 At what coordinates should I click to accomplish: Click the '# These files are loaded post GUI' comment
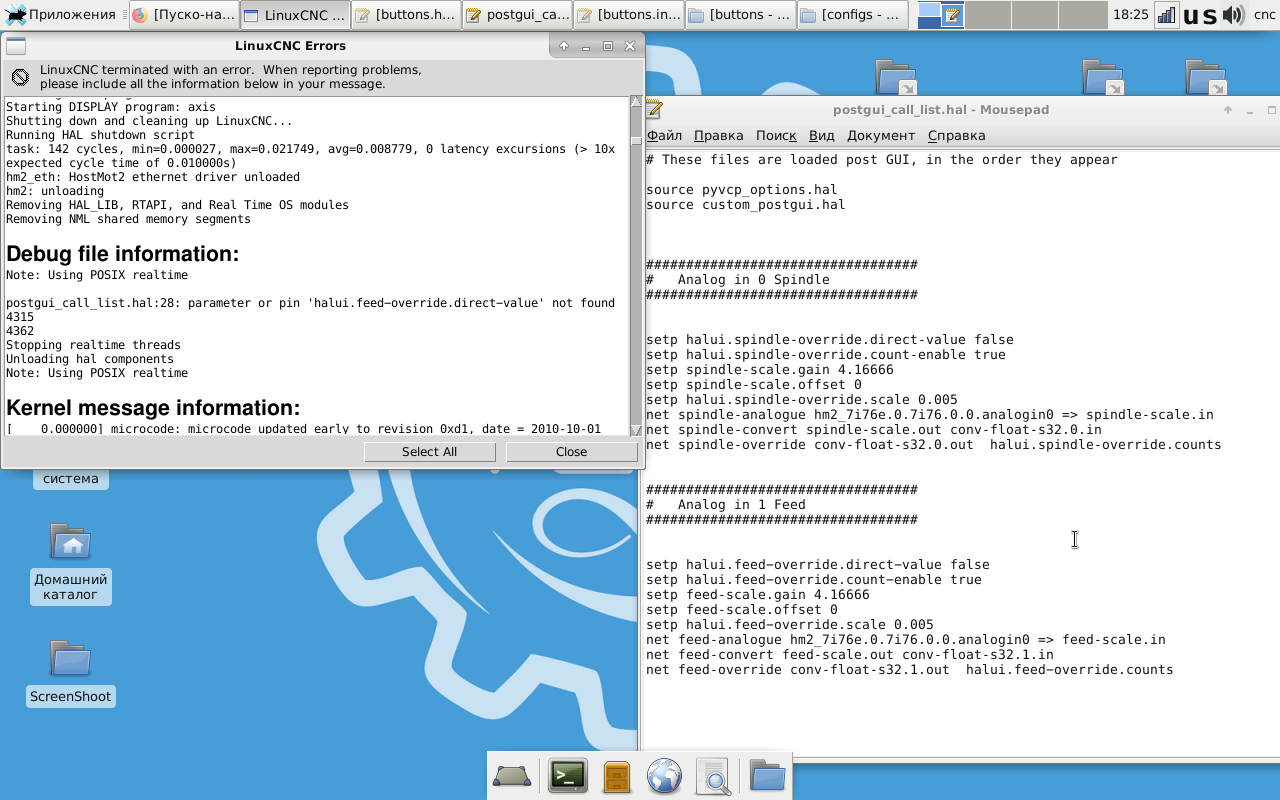(881, 160)
